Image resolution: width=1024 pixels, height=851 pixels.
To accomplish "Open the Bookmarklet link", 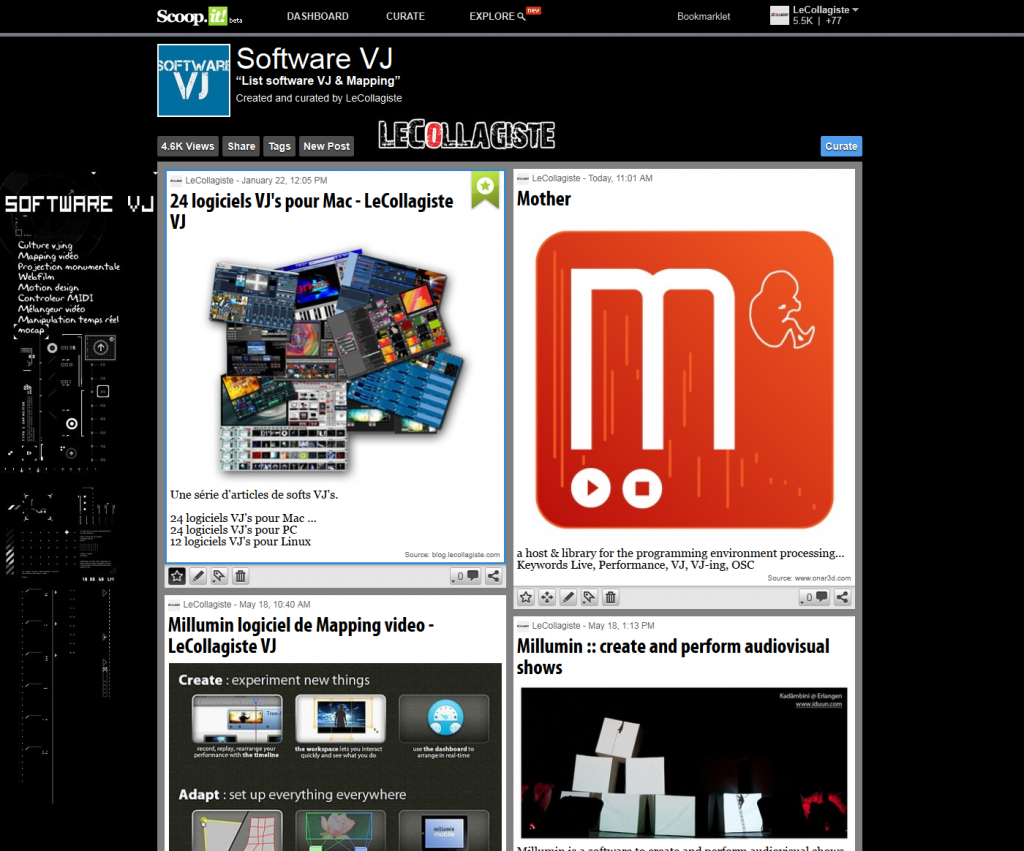I will (x=703, y=16).
